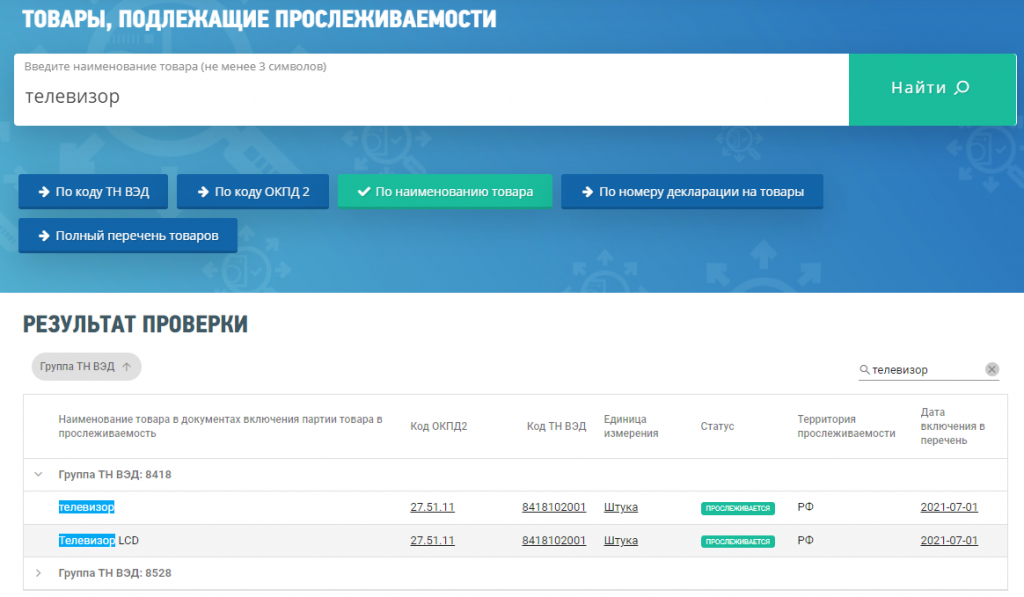This screenshot has height=597, width=1024.
Task: Select the По коду ТН ВЭД tab
Action: pyautogui.click(x=93, y=192)
